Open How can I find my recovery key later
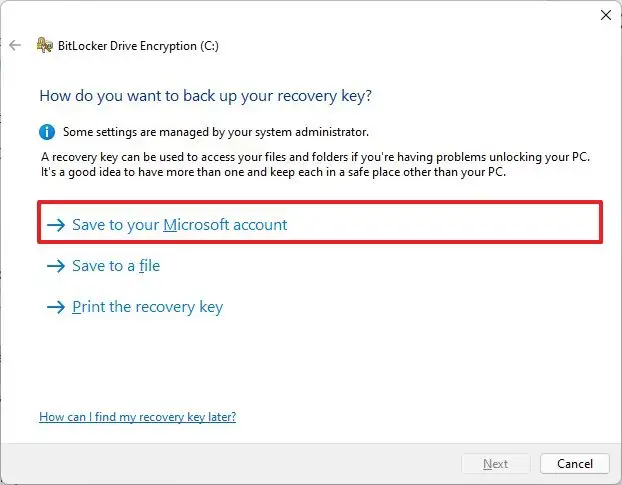 pyautogui.click(x=137, y=416)
